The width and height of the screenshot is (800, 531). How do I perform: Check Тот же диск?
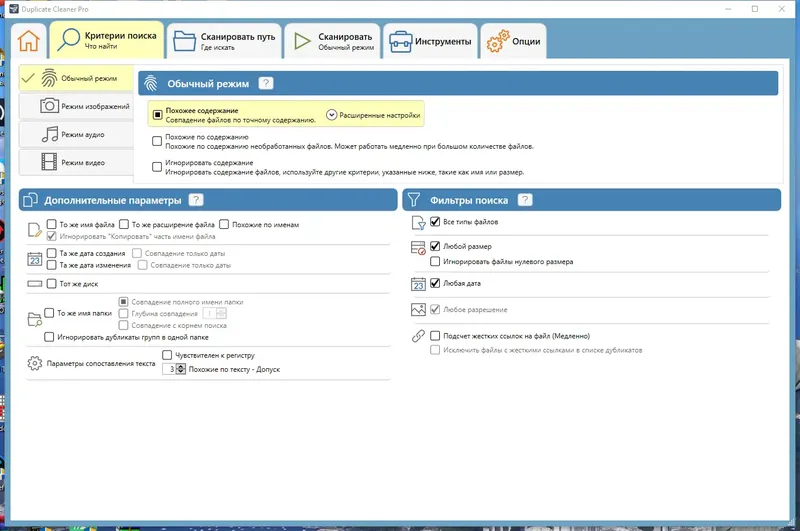52,284
